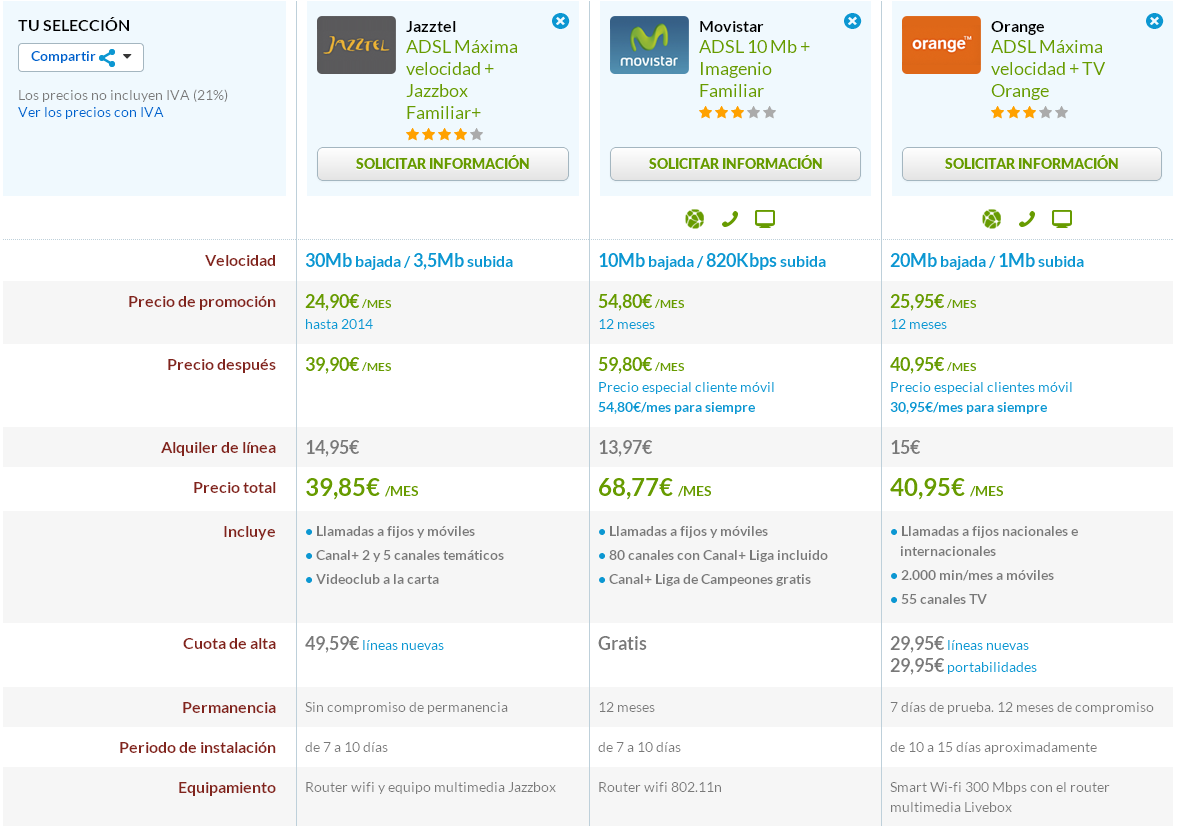Click the 'Alquiler de línea' row label
Screen dimensions: 1177x826
(x=218, y=448)
